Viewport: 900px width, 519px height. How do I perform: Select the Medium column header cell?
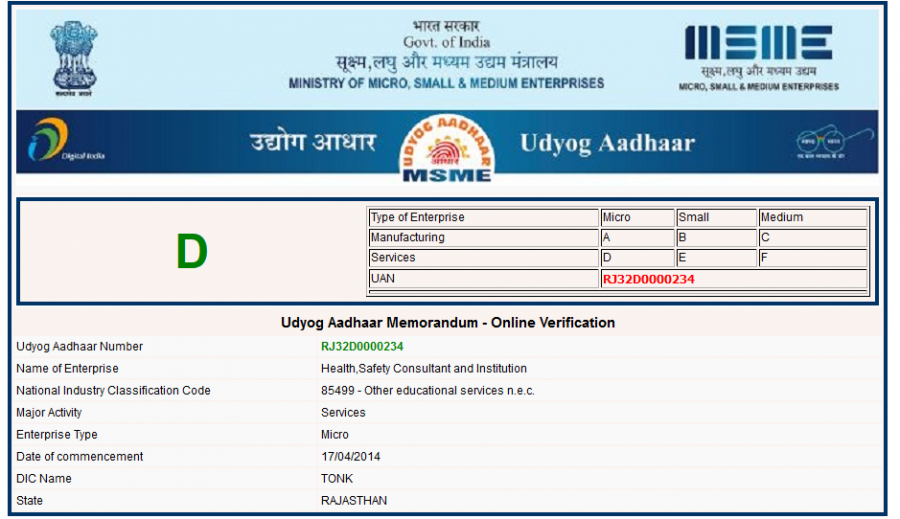pos(811,218)
